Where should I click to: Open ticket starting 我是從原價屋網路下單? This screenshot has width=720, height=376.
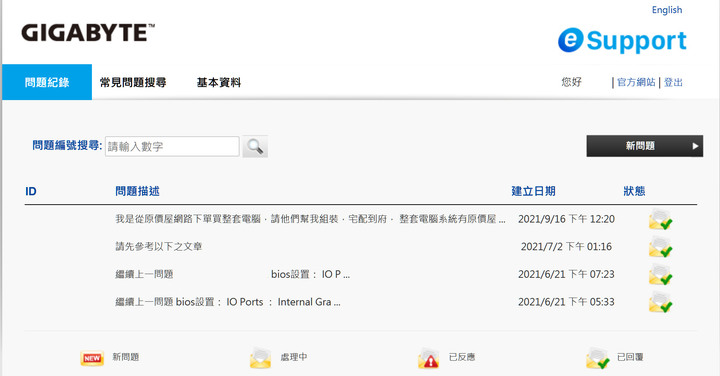tap(310, 219)
